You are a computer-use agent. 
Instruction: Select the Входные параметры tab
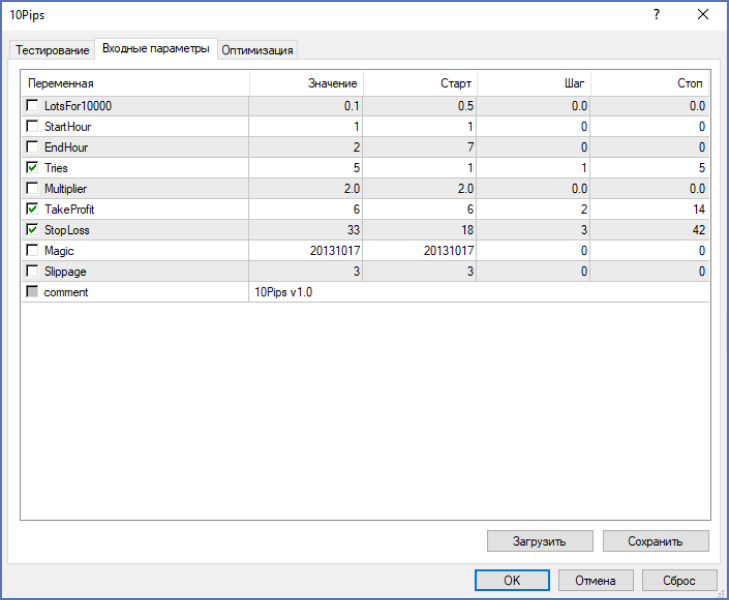[156, 49]
